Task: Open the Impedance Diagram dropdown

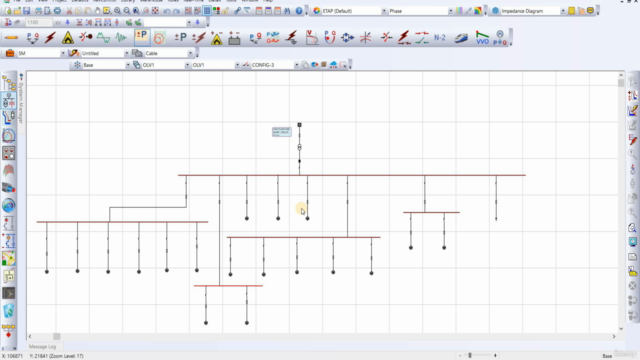Action: (563, 11)
